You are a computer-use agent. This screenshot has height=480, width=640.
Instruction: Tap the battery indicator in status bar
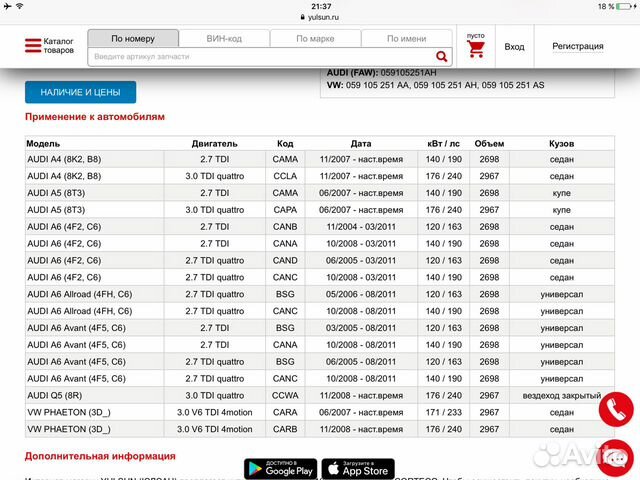(624, 7)
